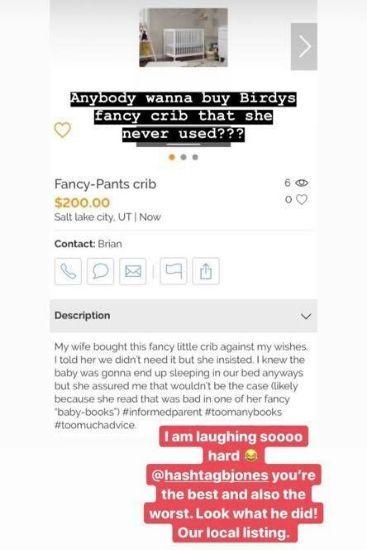Favorite the listing with the gold heart
367x550 pixels.
[62, 130]
